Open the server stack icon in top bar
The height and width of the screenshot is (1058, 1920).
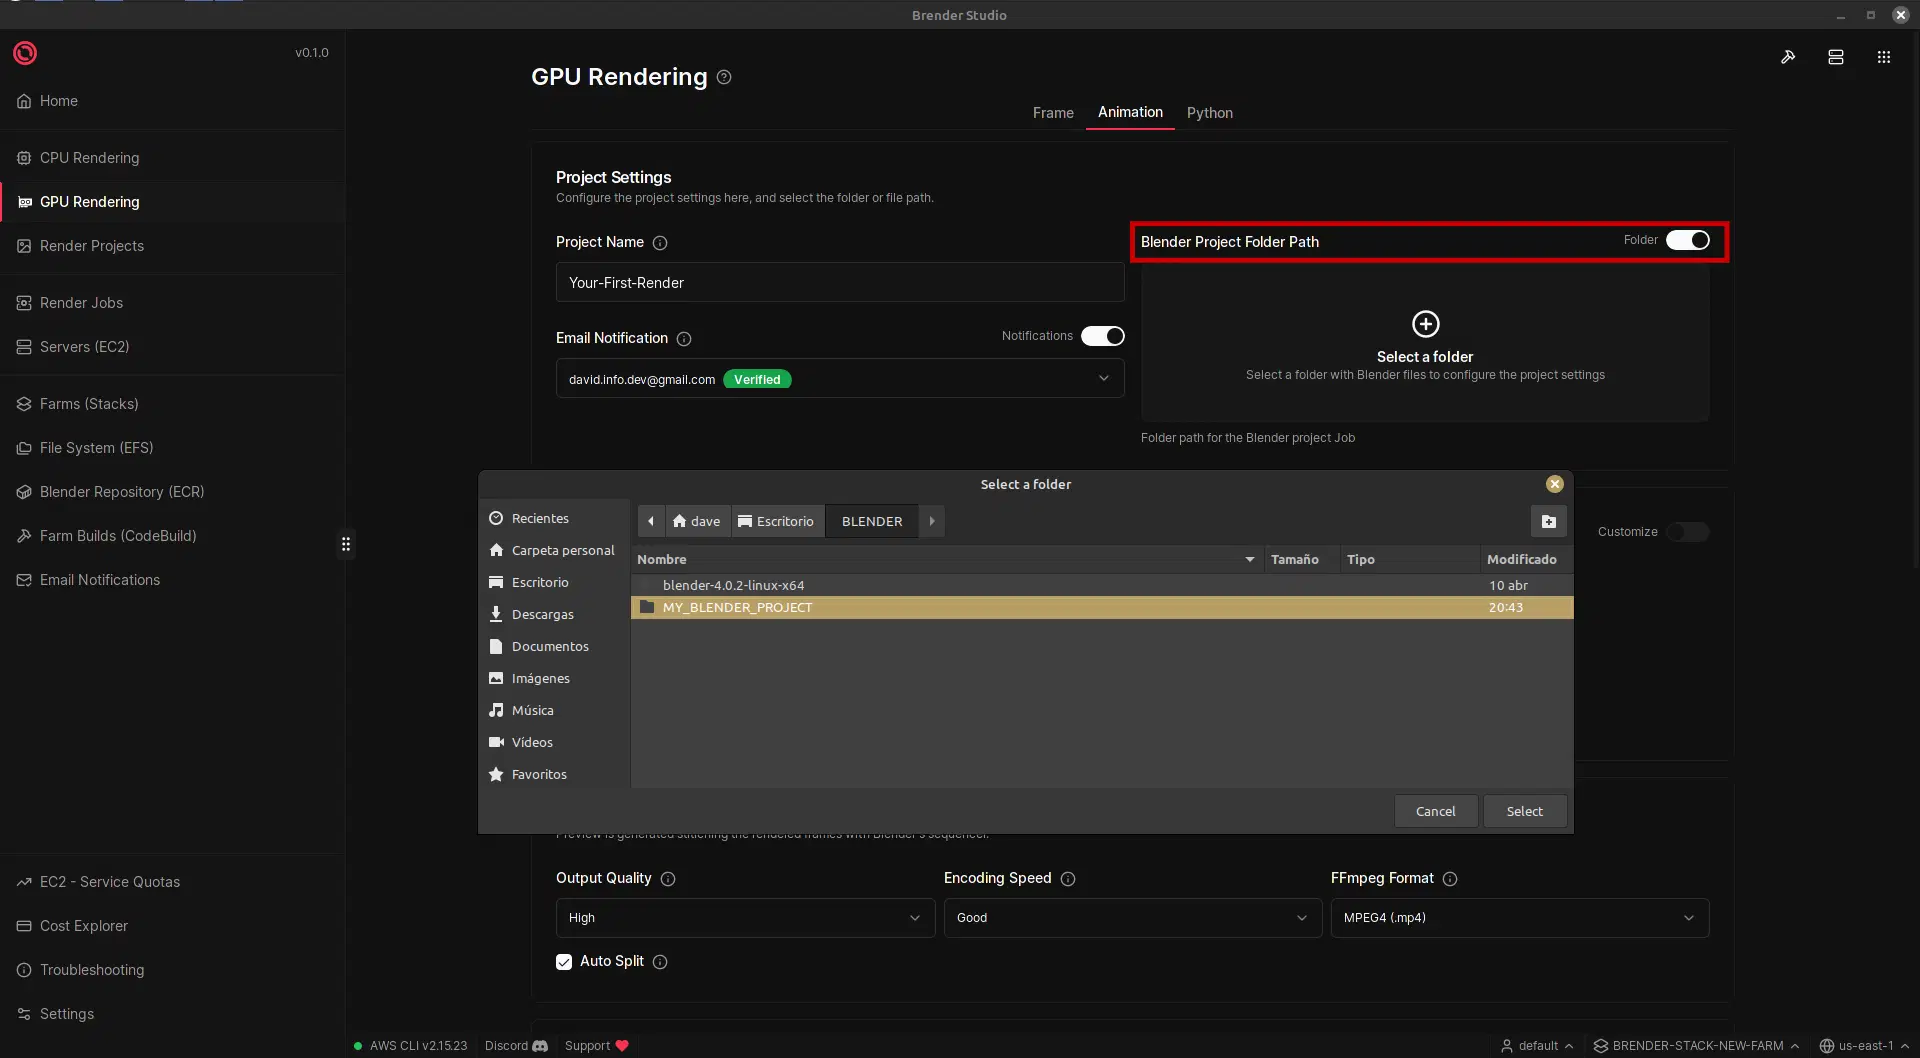pos(1836,57)
